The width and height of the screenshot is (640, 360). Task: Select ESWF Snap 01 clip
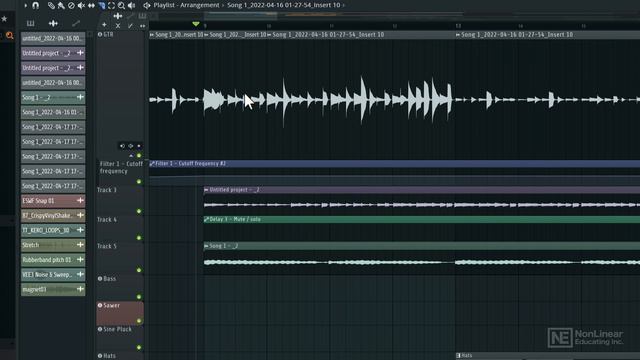[53, 200]
